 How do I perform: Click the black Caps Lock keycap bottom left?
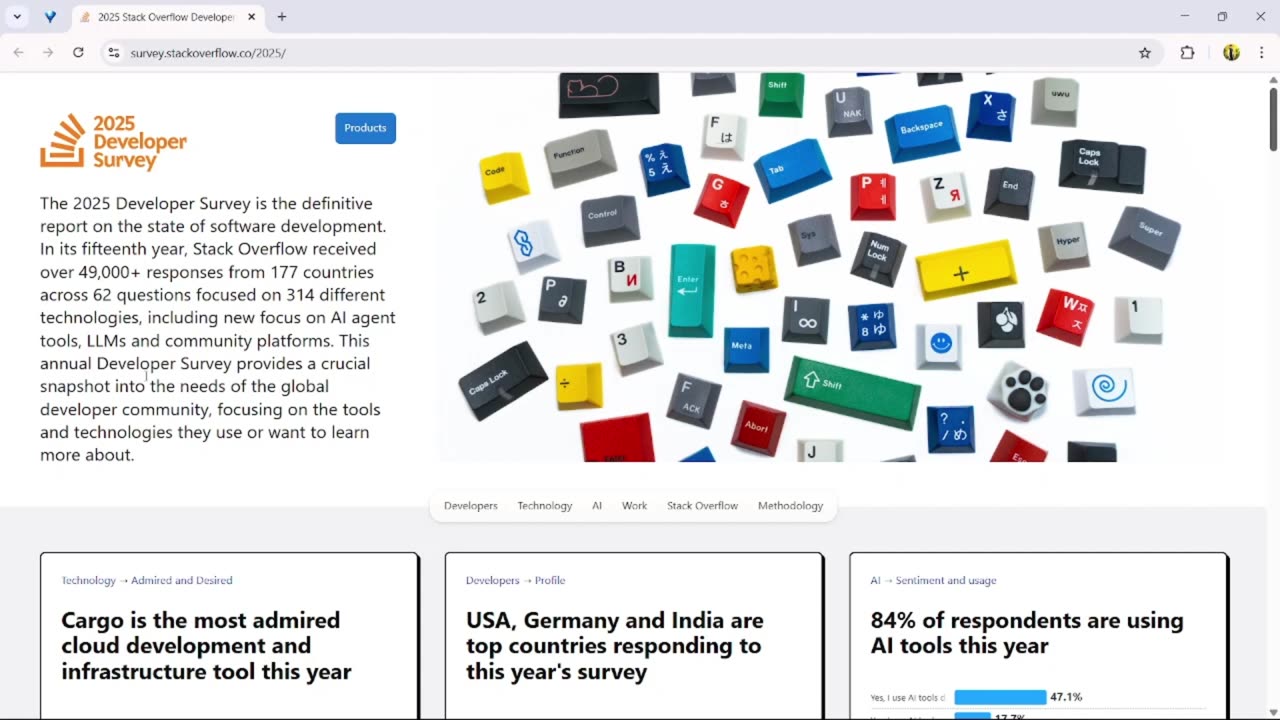click(x=502, y=380)
